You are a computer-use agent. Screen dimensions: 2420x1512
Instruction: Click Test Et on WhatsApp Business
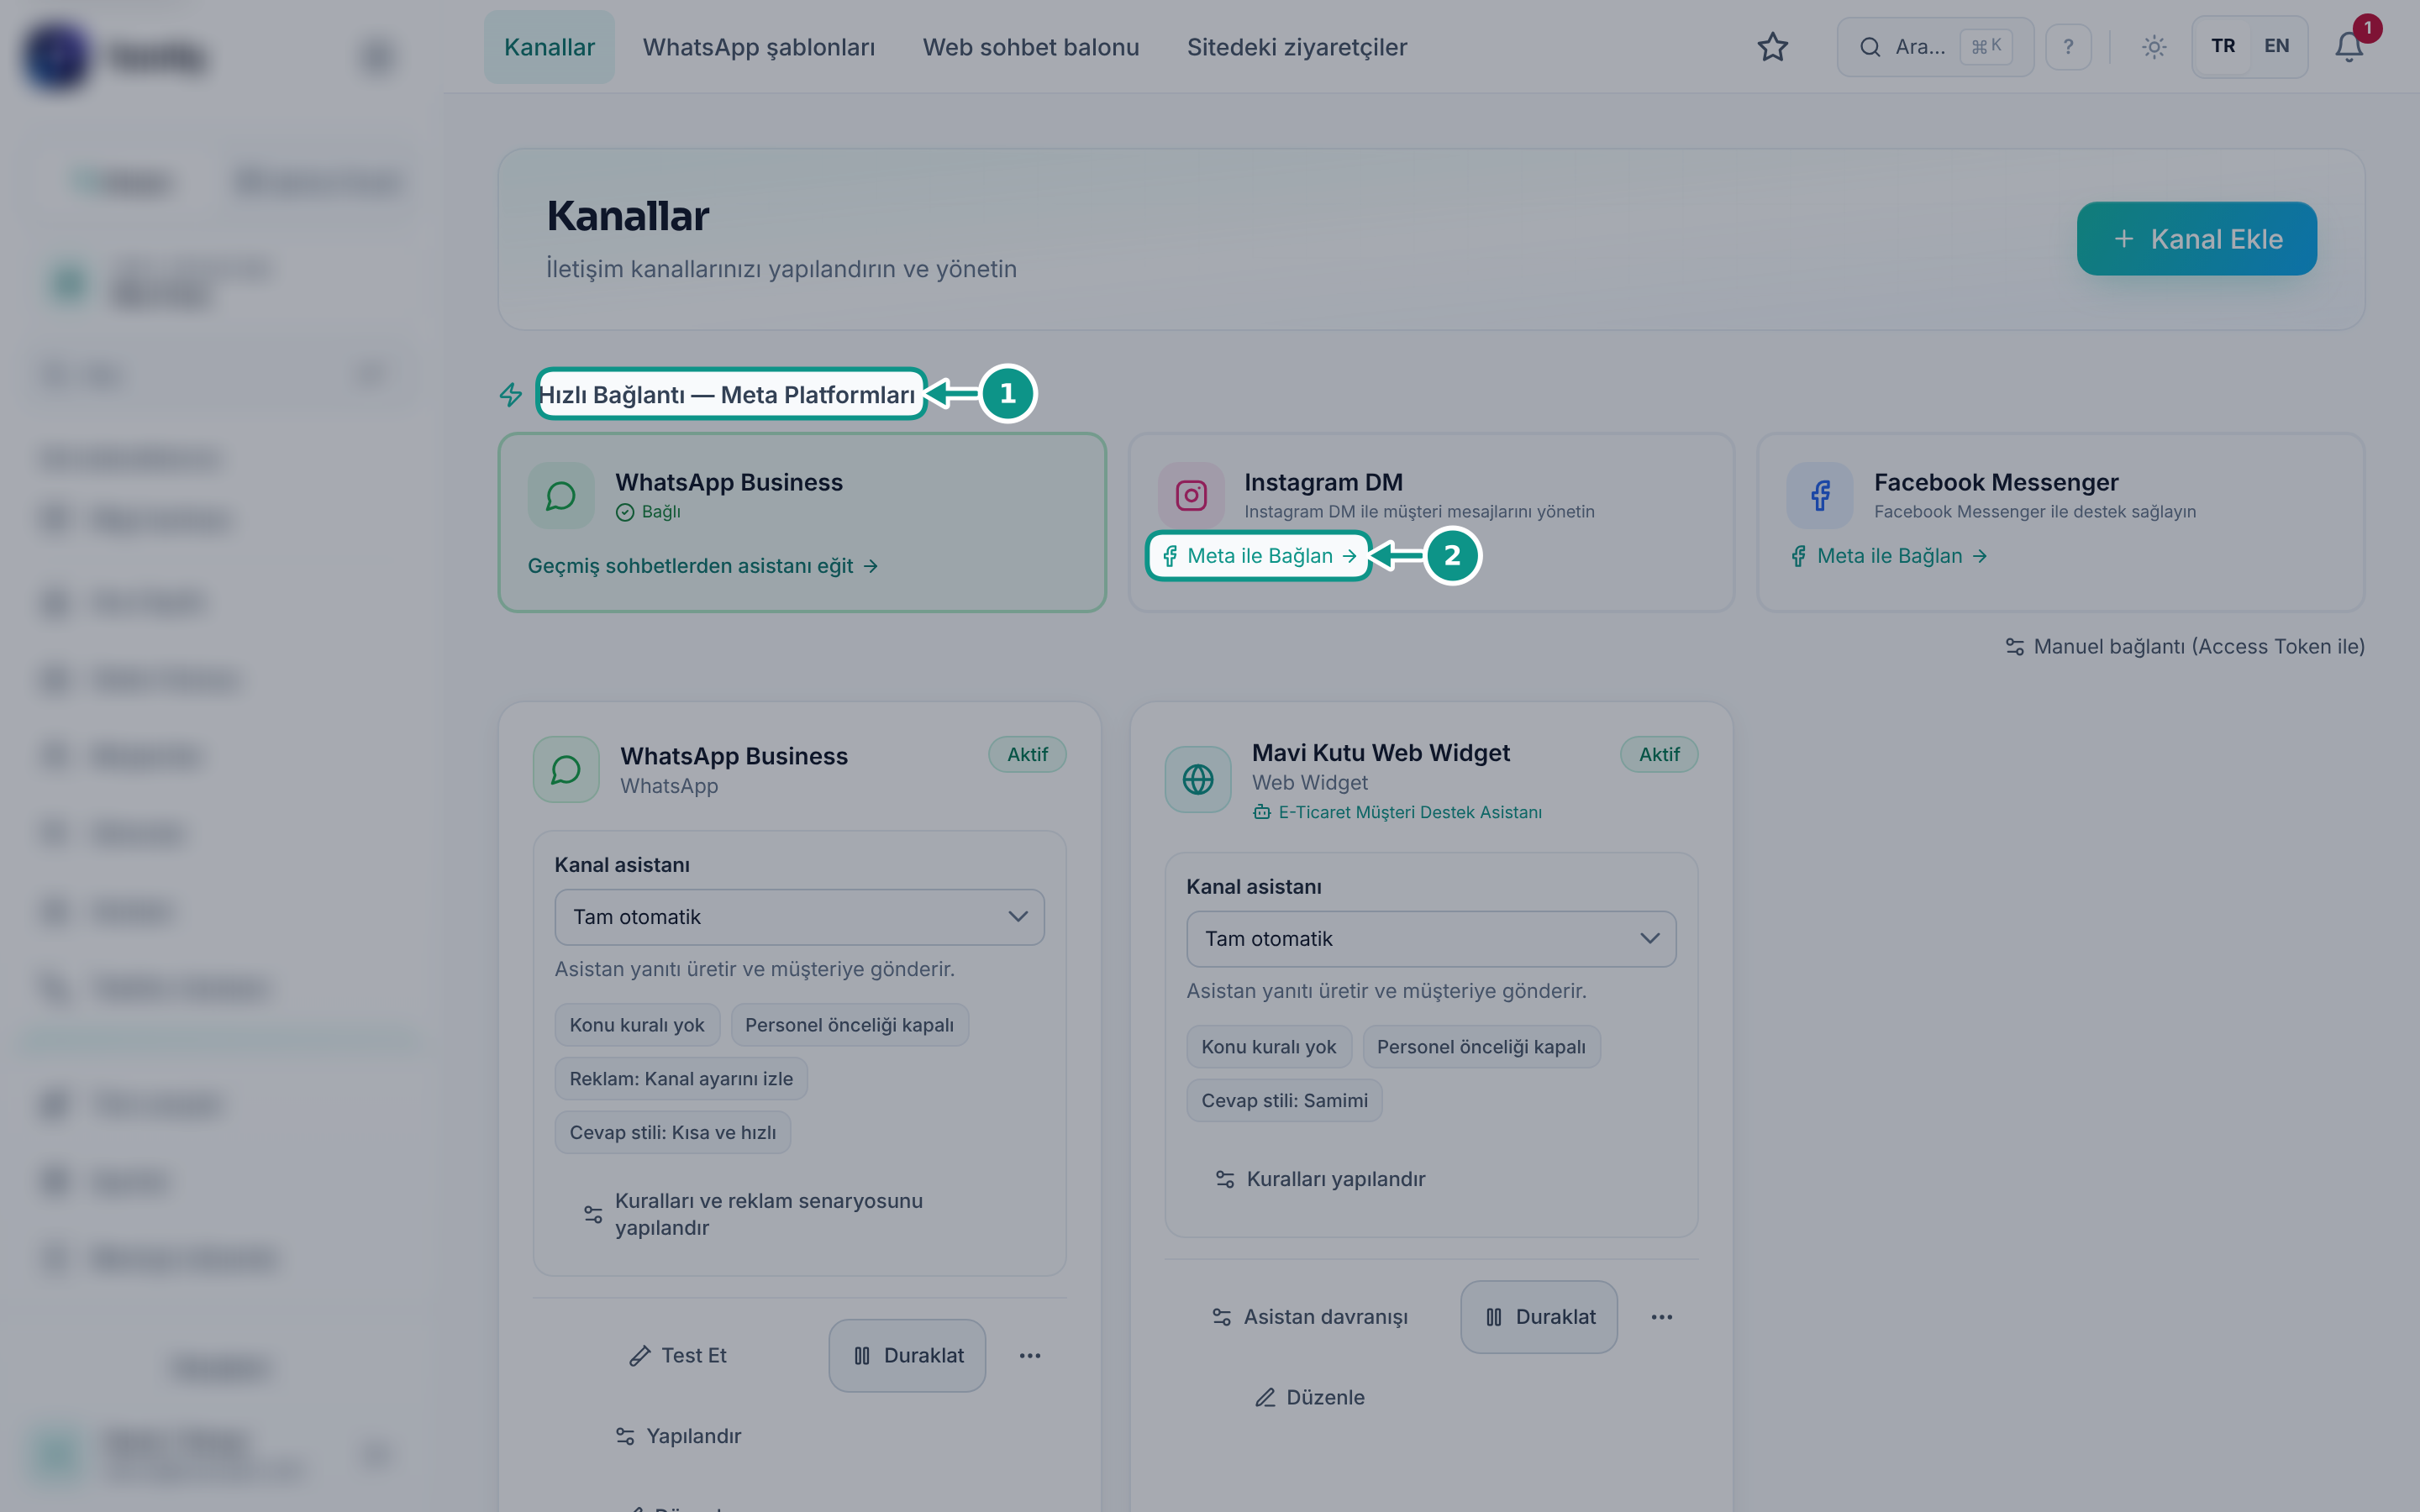pos(677,1355)
